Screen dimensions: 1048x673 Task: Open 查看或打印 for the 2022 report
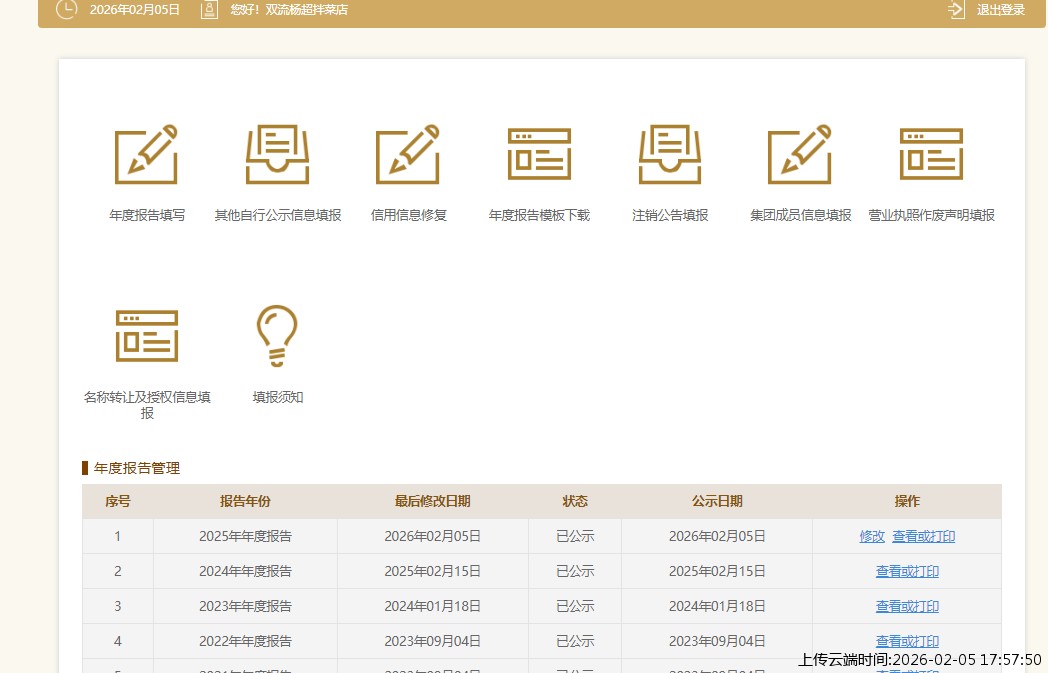[x=907, y=641]
